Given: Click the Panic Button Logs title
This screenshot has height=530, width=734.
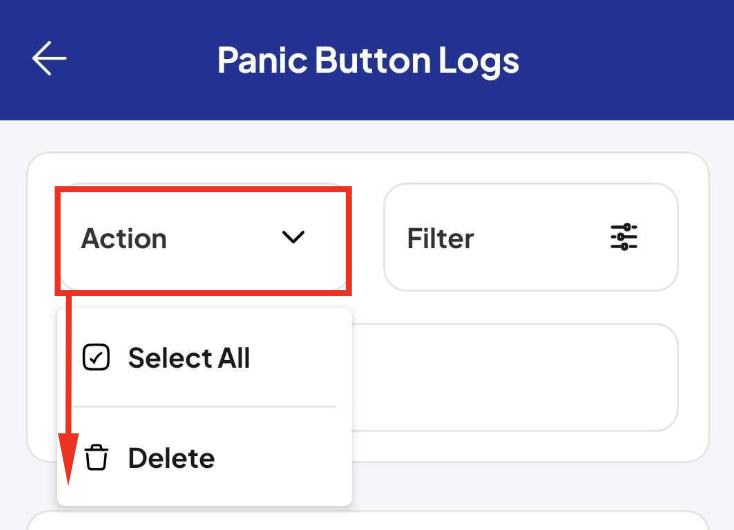Looking at the screenshot, I should [368, 60].
